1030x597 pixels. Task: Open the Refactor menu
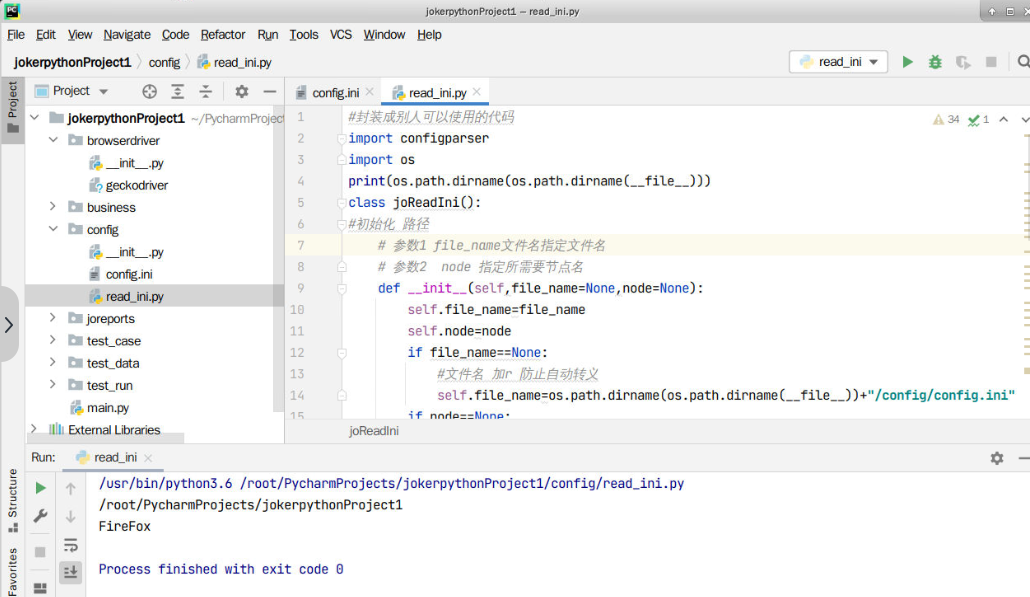pyautogui.click(x=223, y=35)
